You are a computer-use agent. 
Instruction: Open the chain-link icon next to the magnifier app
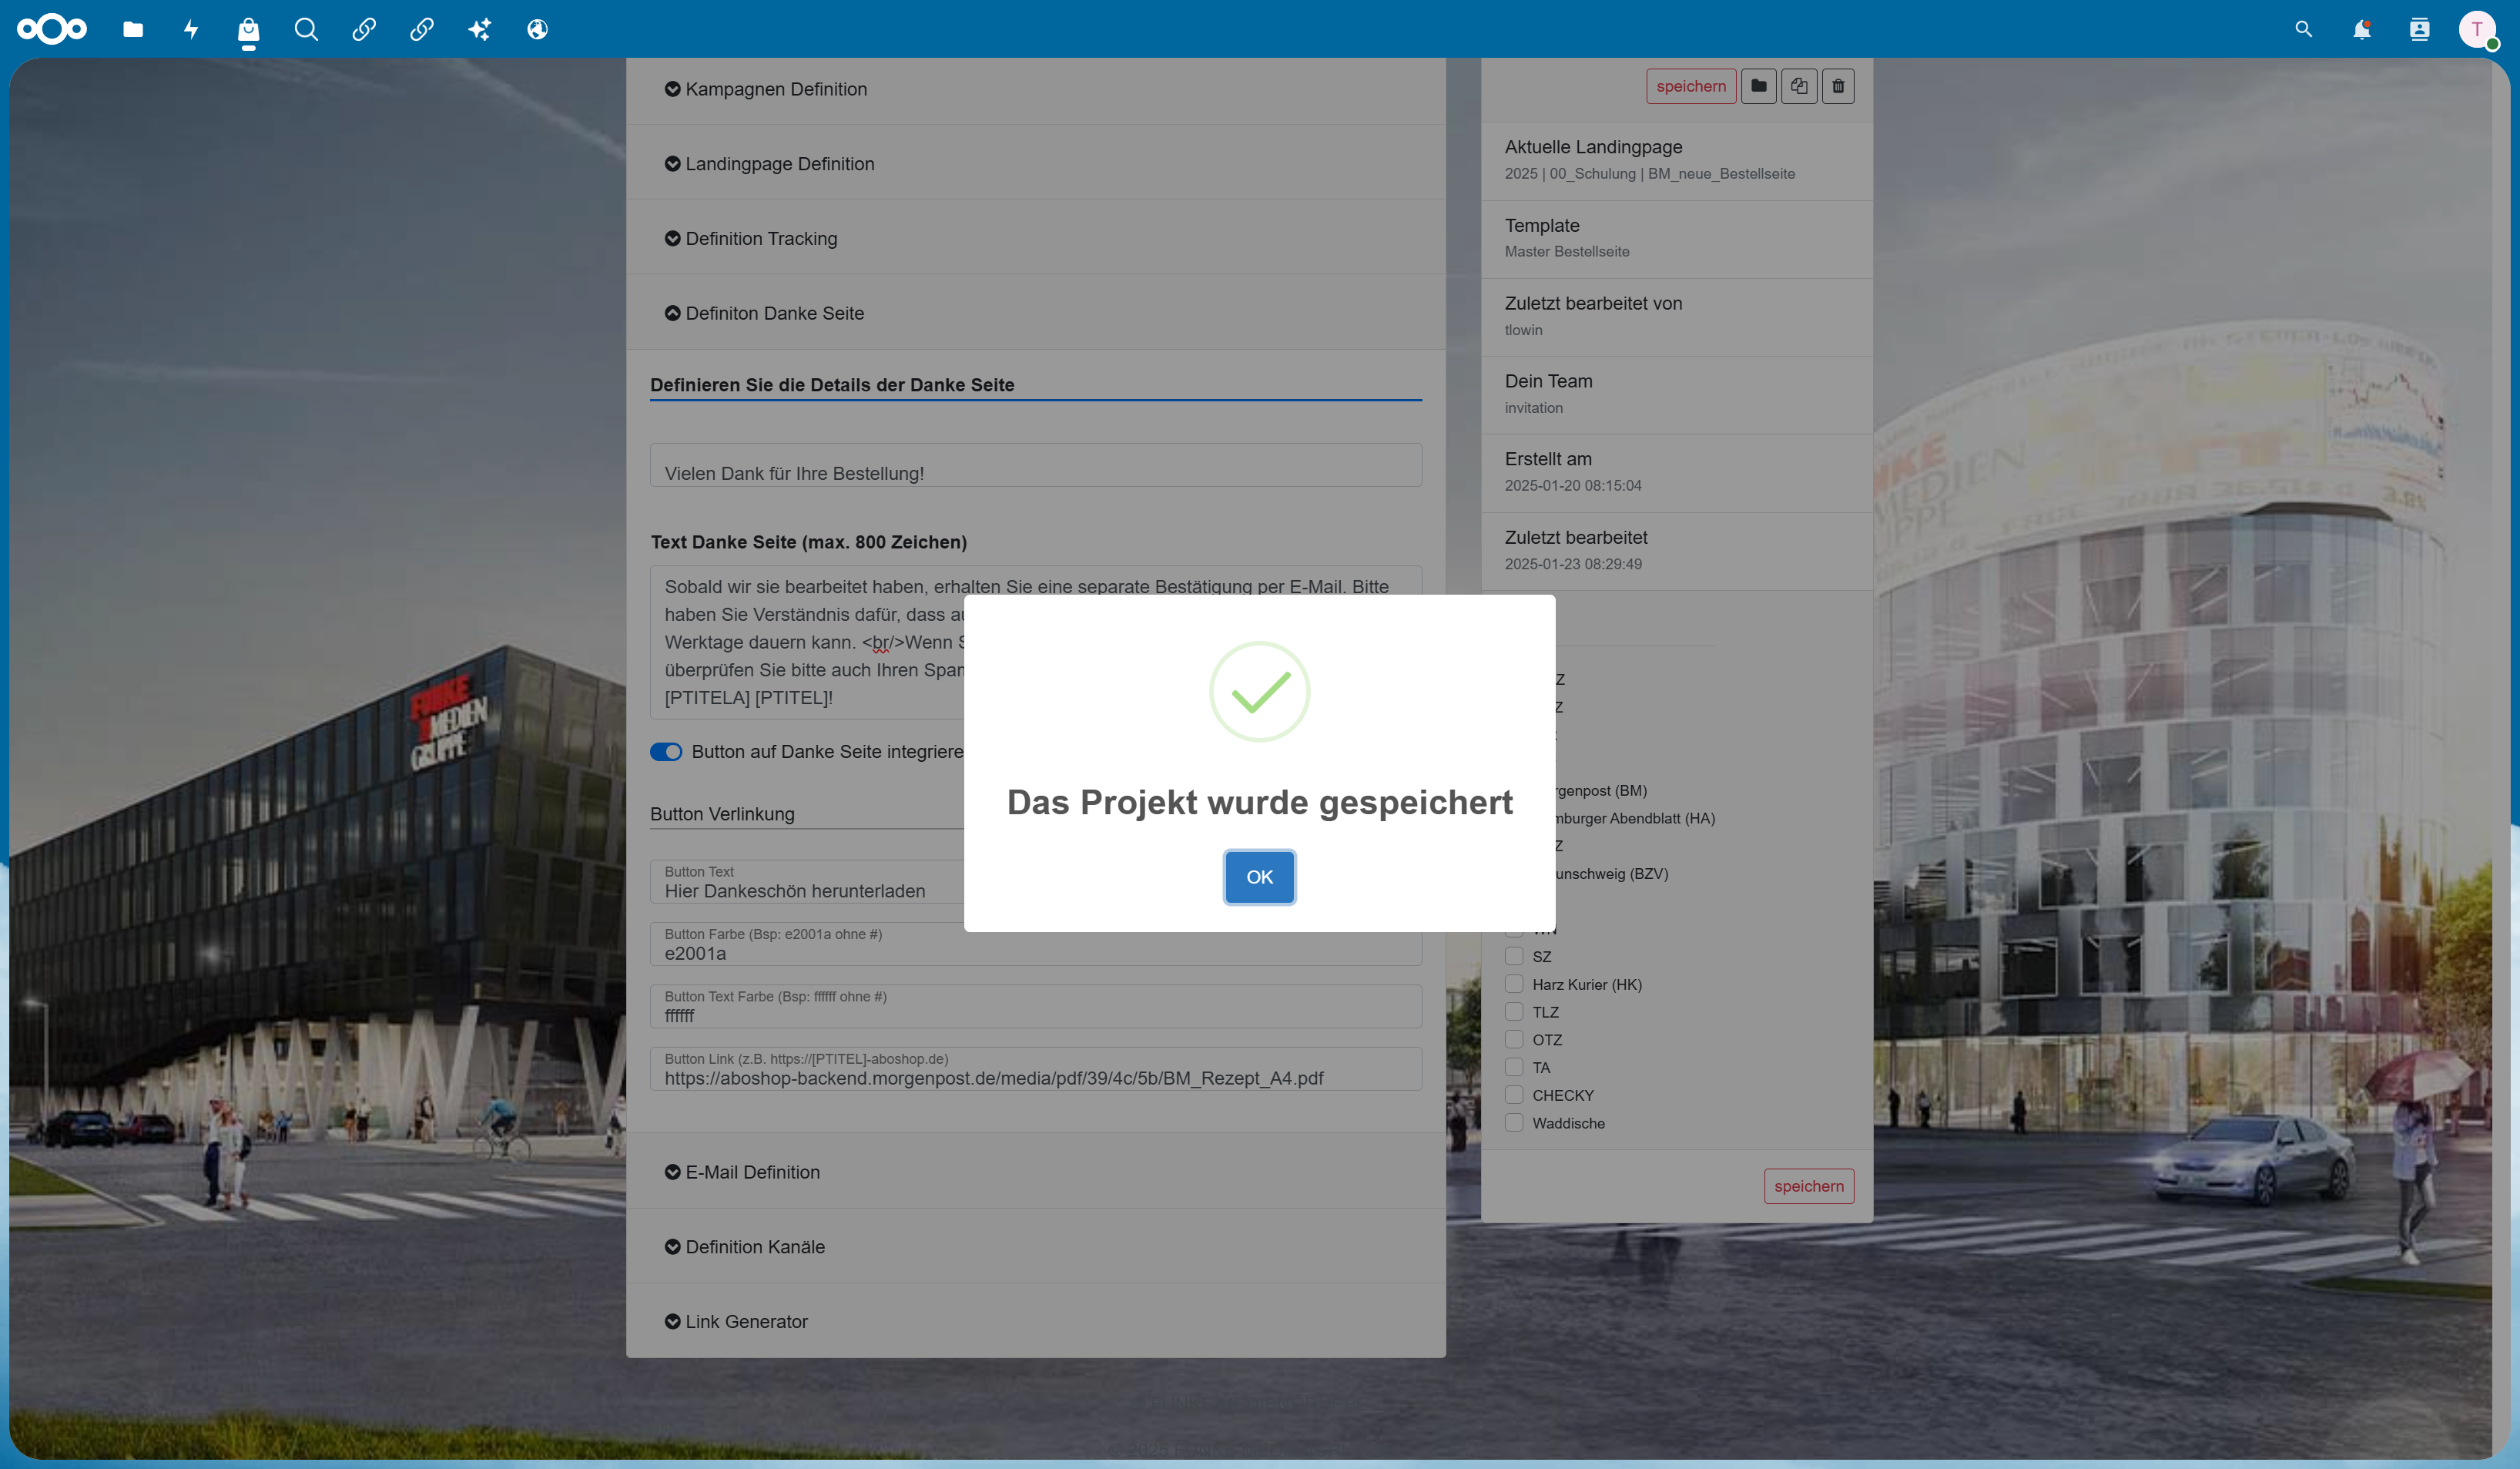coord(364,29)
